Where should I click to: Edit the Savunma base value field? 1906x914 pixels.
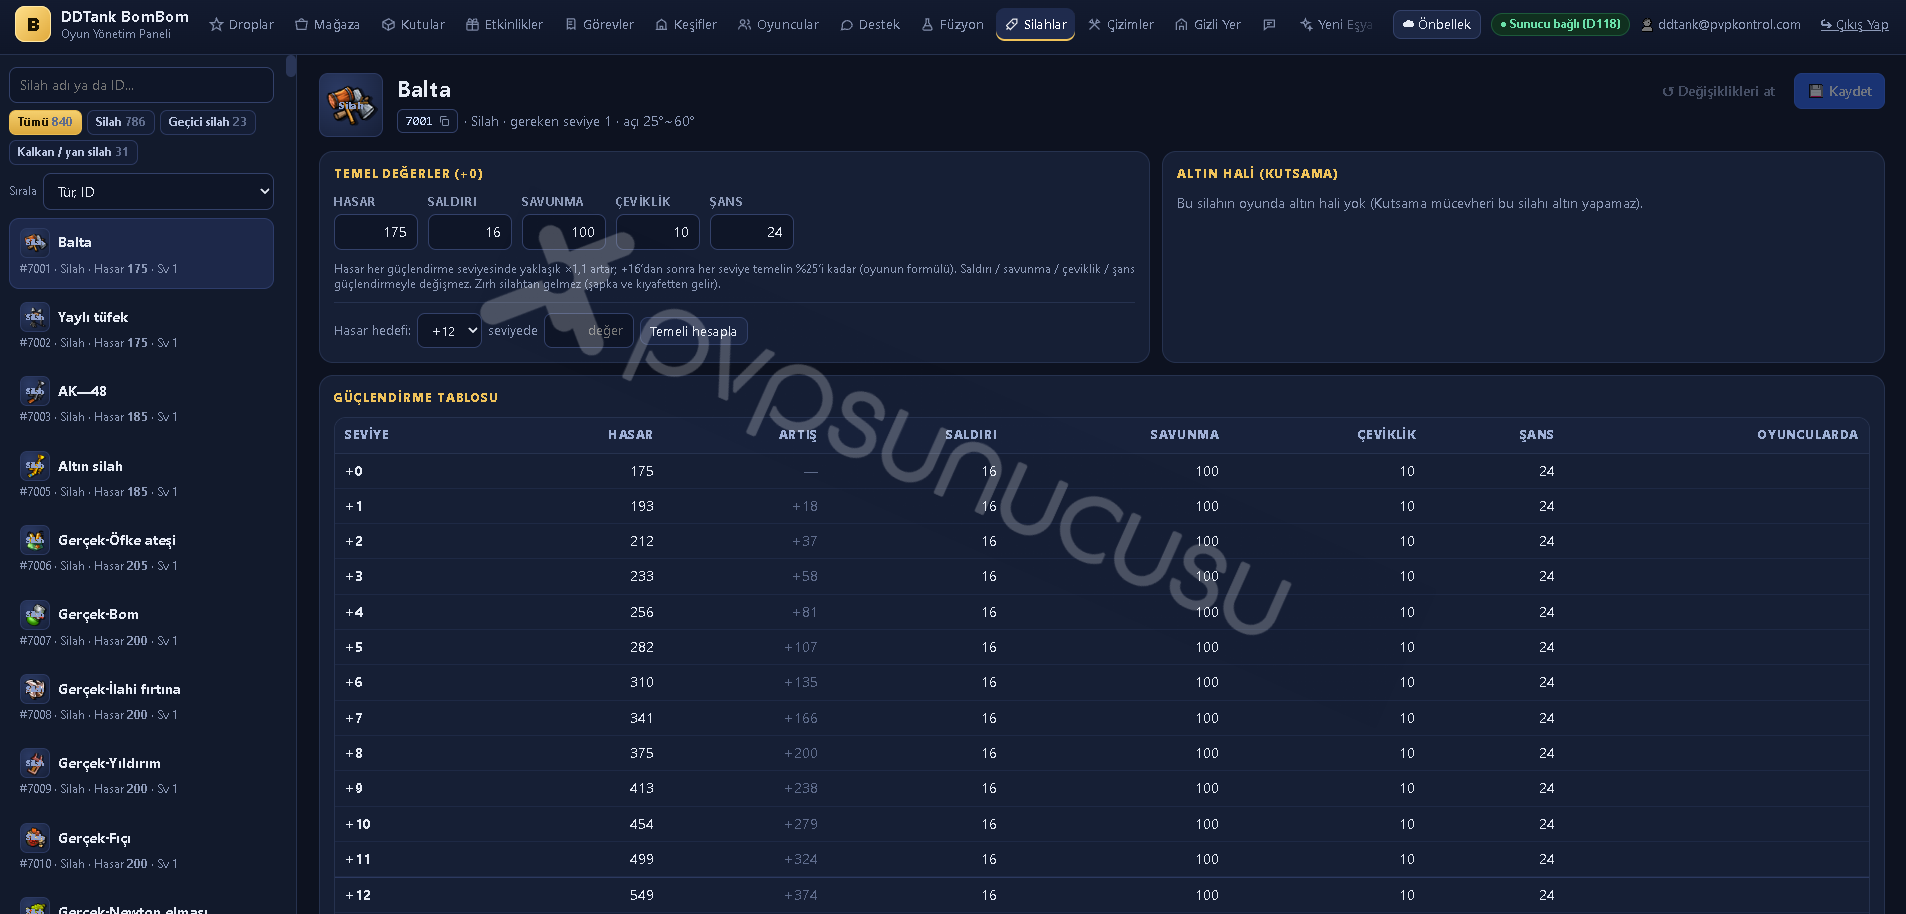pyautogui.click(x=564, y=232)
